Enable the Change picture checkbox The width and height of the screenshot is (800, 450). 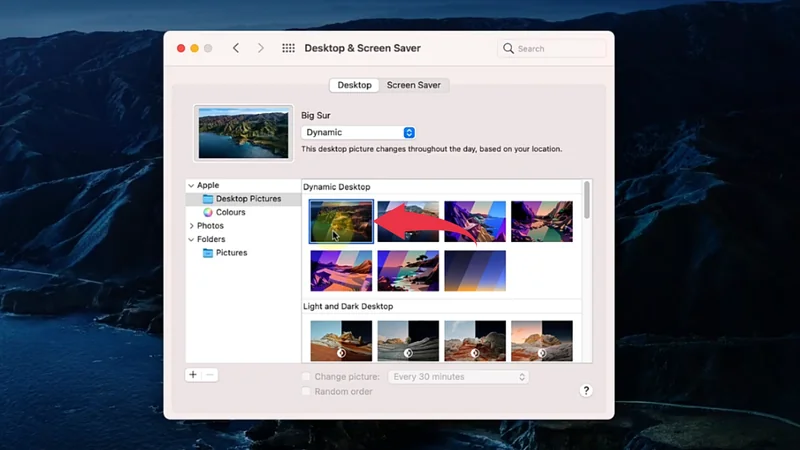click(307, 377)
